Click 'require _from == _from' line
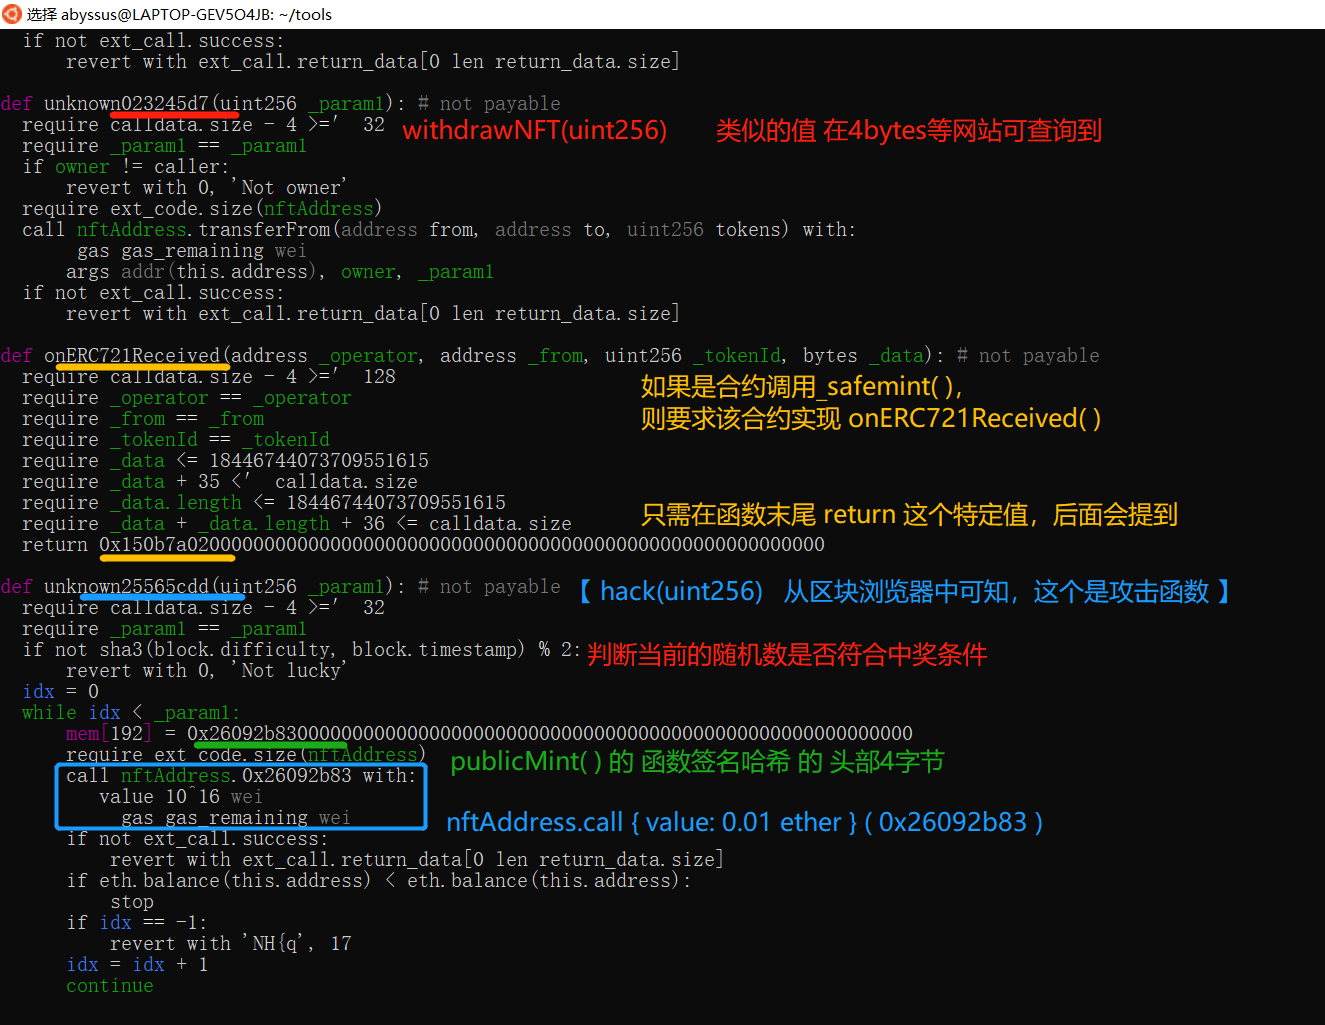This screenshot has width=1325, height=1025. pyautogui.click(x=143, y=419)
